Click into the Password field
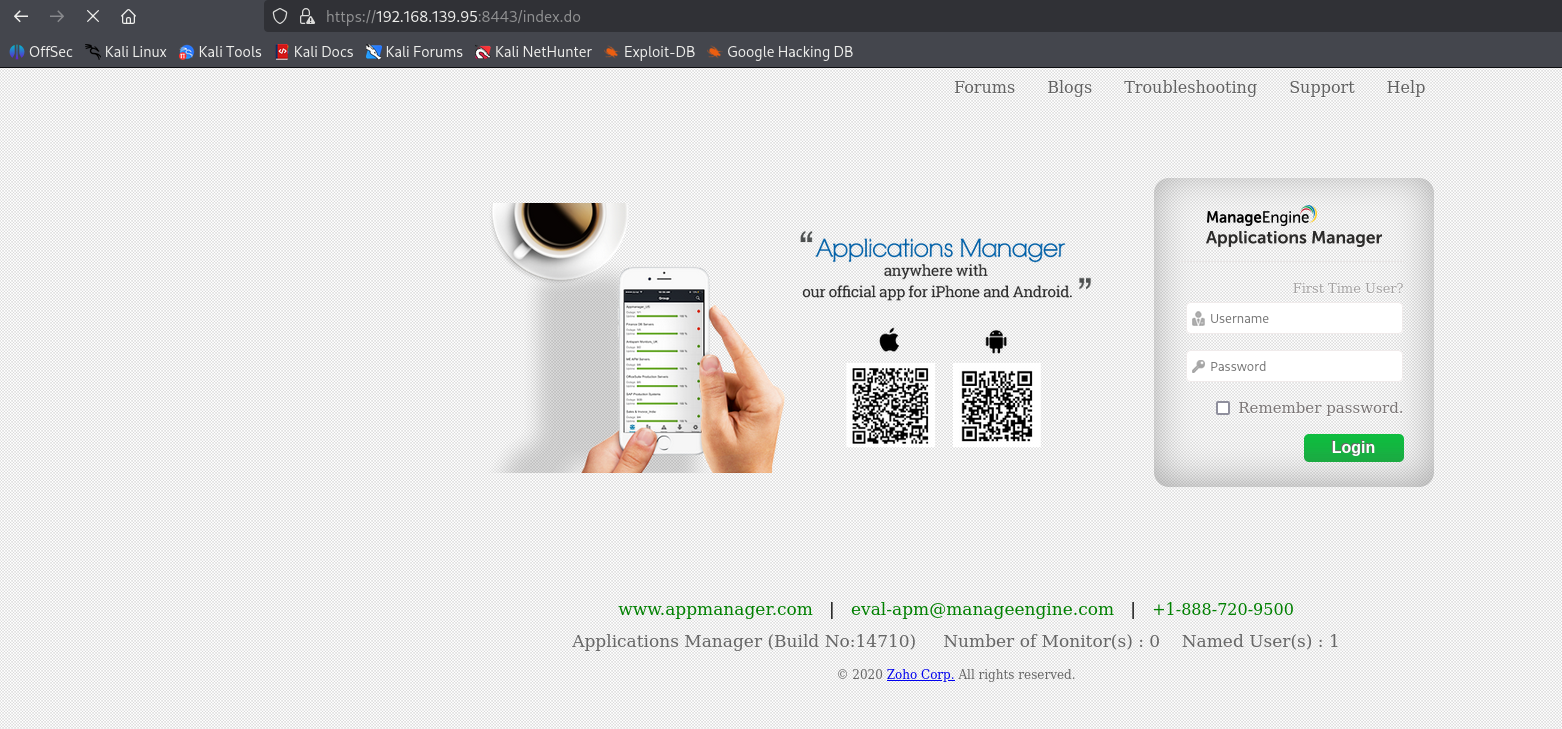Screen dimensions: 1562x729 tap(1300, 367)
